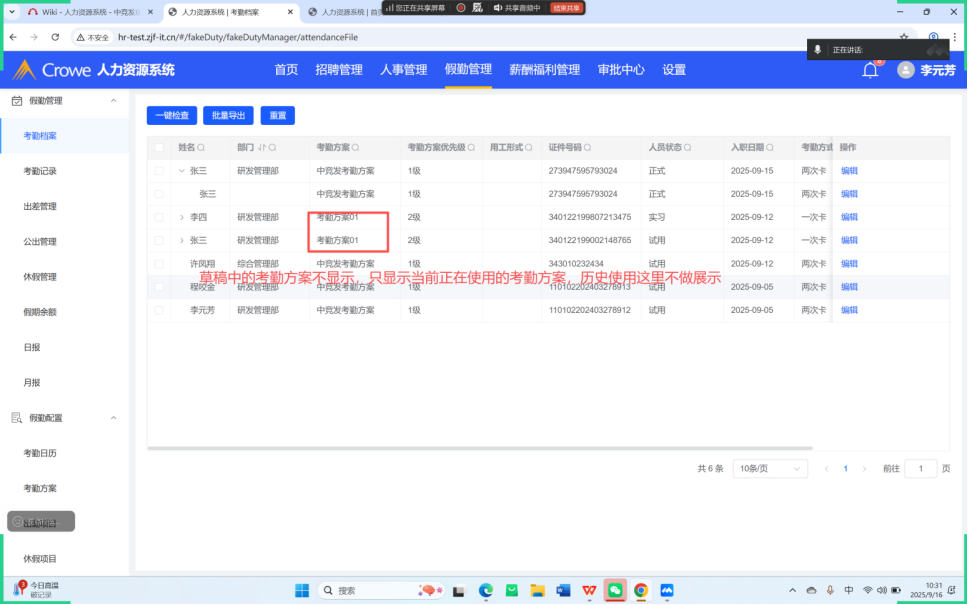Select the checkbox for 许凤翔 row

pyautogui.click(x=159, y=264)
